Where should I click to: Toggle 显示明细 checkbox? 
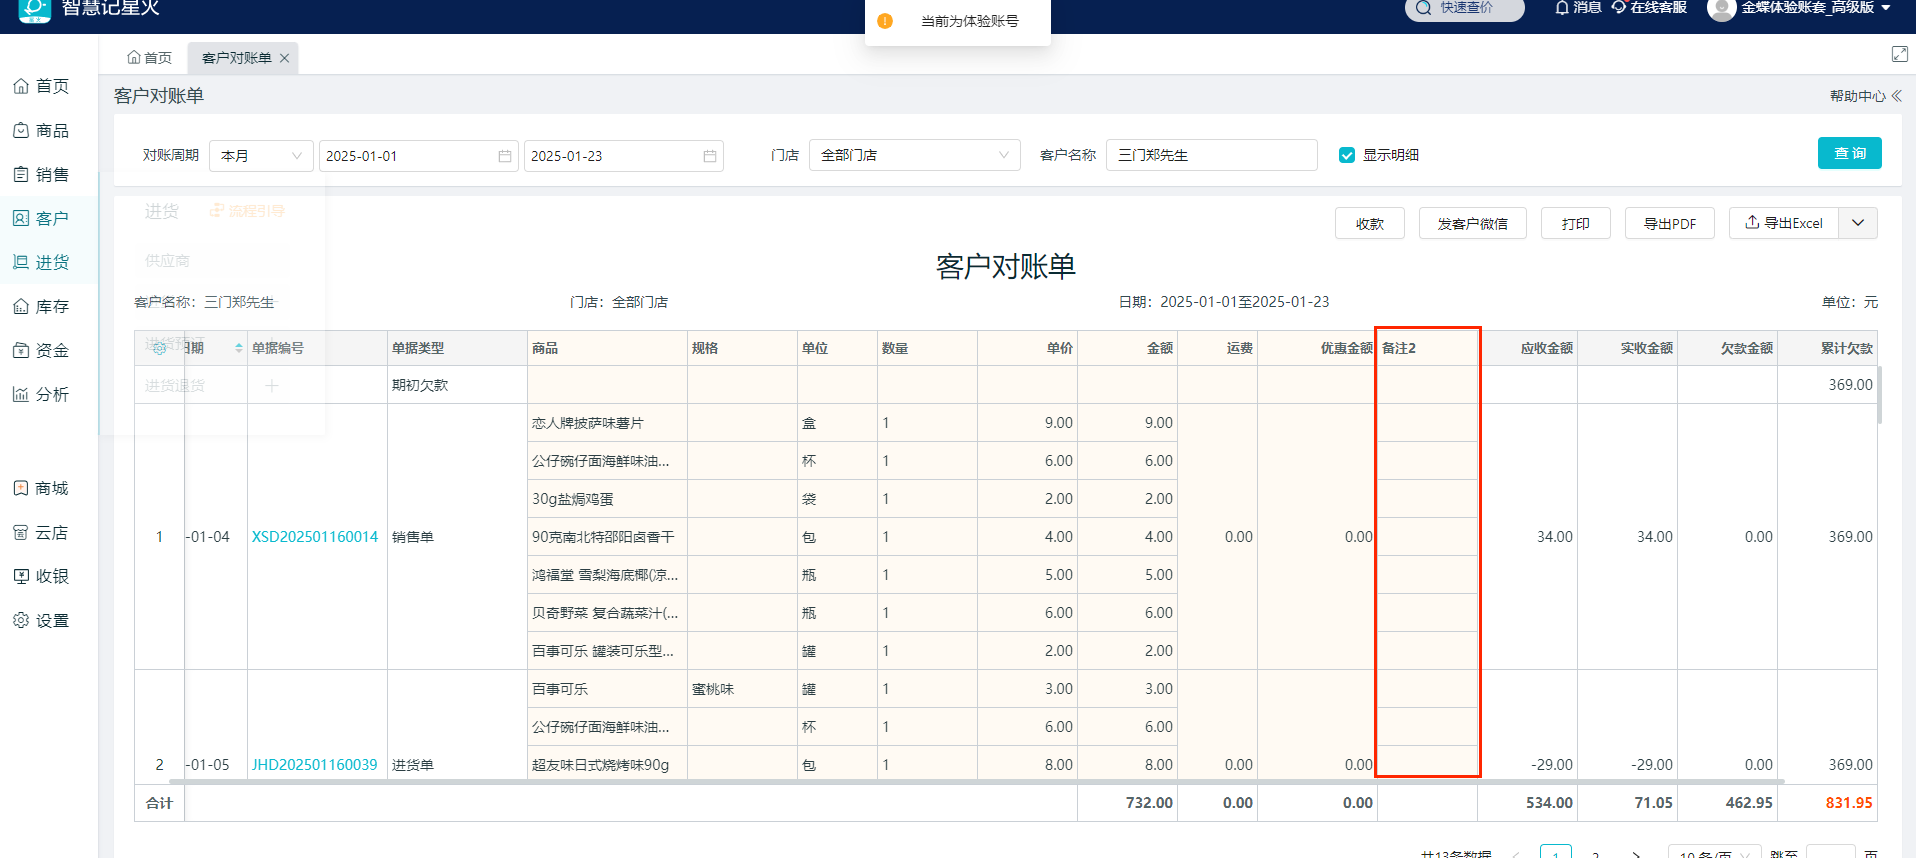[x=1347, y=155]
